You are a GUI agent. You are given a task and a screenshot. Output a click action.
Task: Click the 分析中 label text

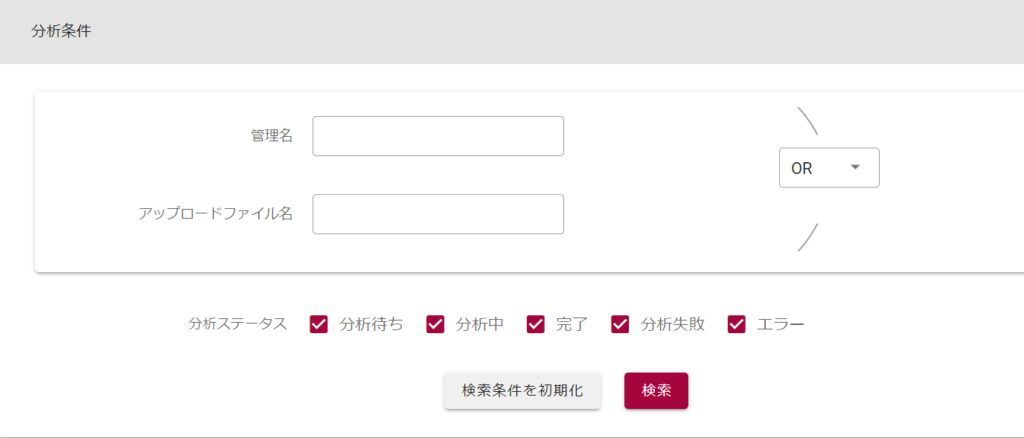[480, 324]
